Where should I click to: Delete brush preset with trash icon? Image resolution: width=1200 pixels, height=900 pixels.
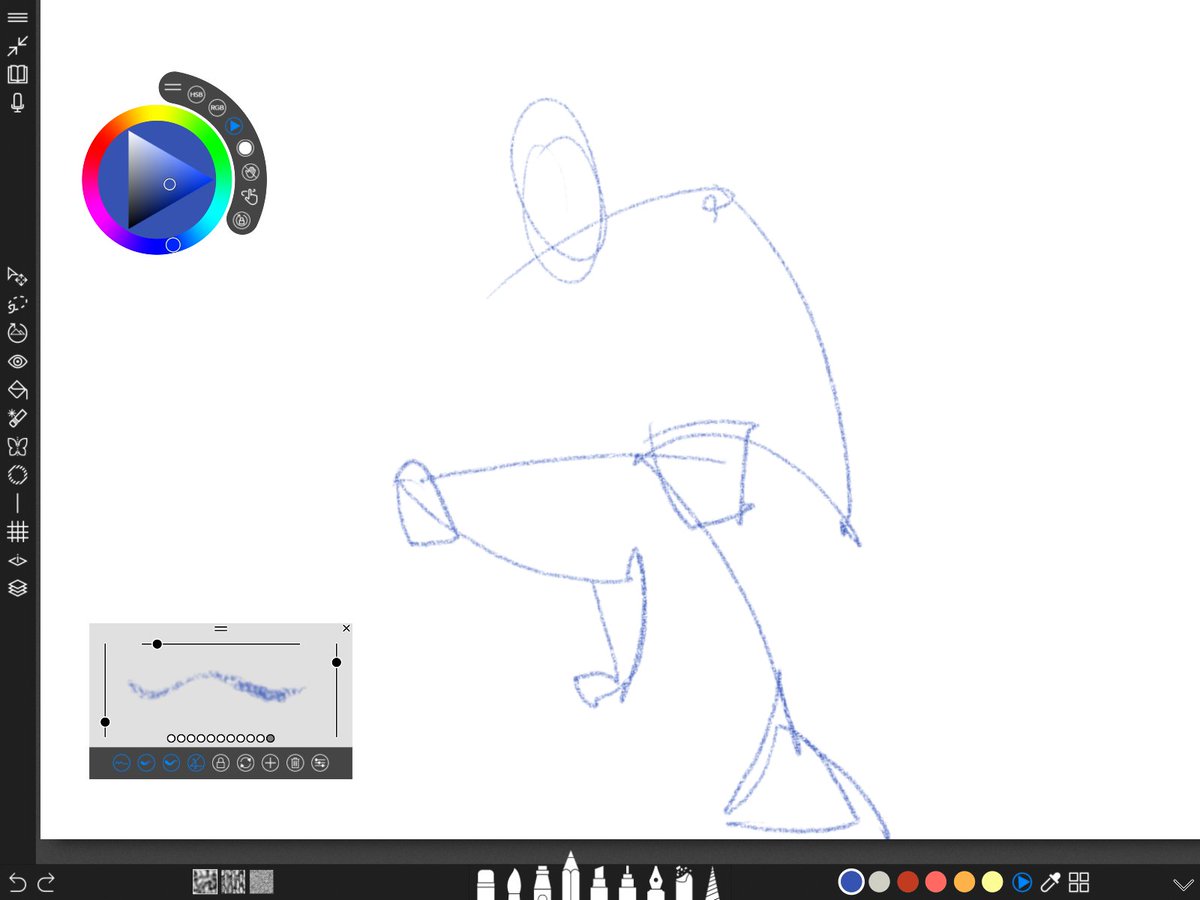[295, 763]
